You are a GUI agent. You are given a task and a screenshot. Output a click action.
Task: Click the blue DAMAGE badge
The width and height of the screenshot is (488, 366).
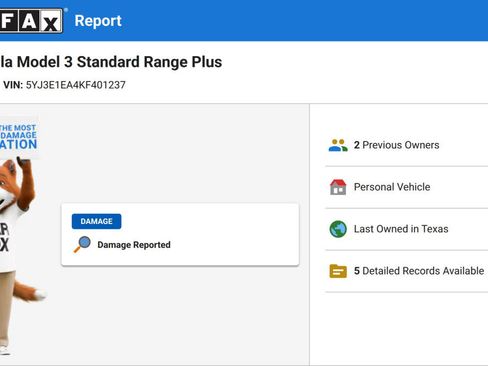96,221
